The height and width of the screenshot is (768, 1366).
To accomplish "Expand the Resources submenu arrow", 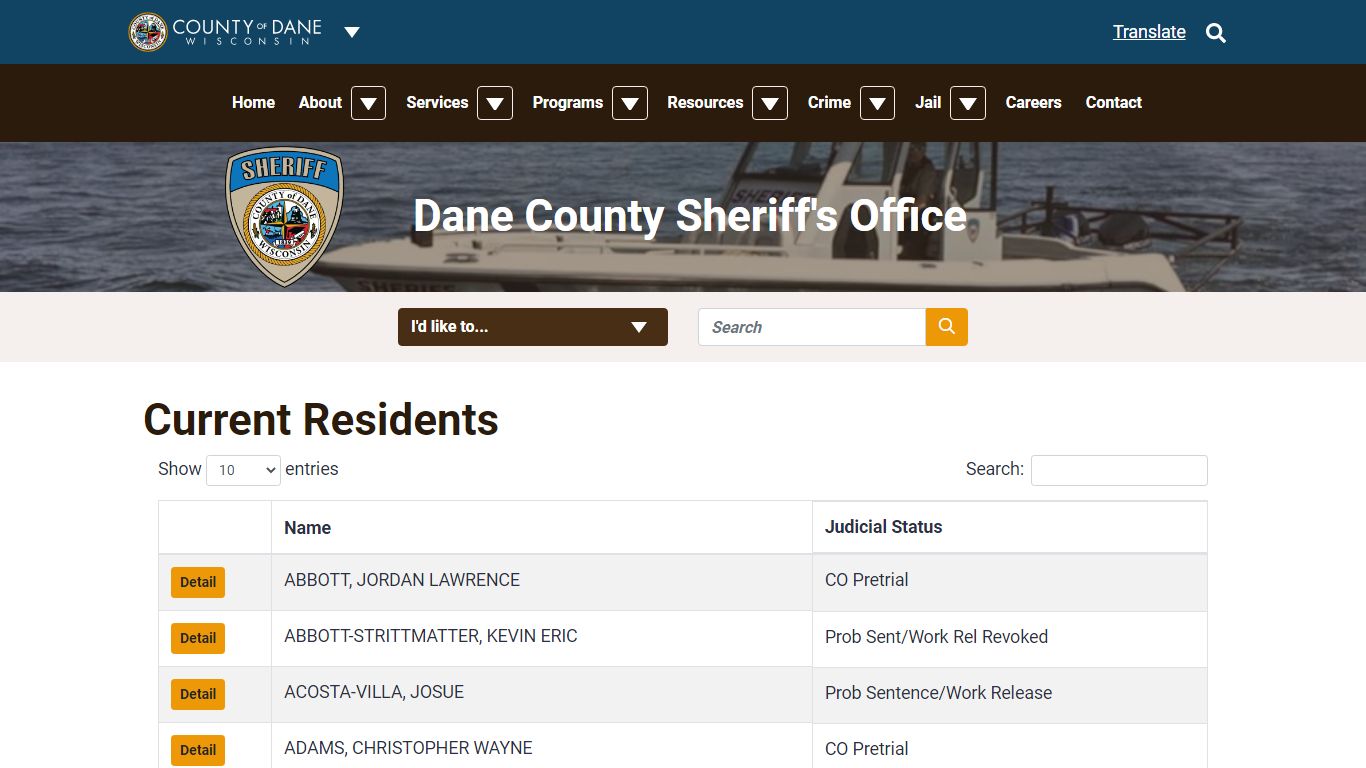I will tap(770, 103).
